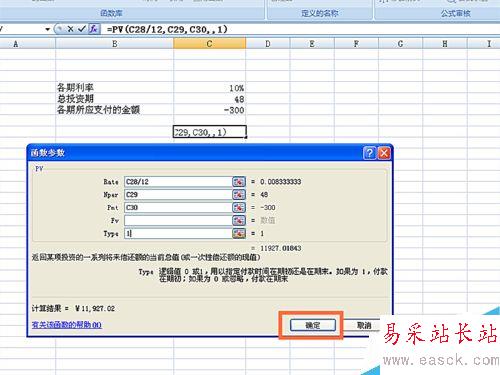Click the Type collapse-dialog range icon
Viewport: 500px width, 375px height.
coord(239,233)
